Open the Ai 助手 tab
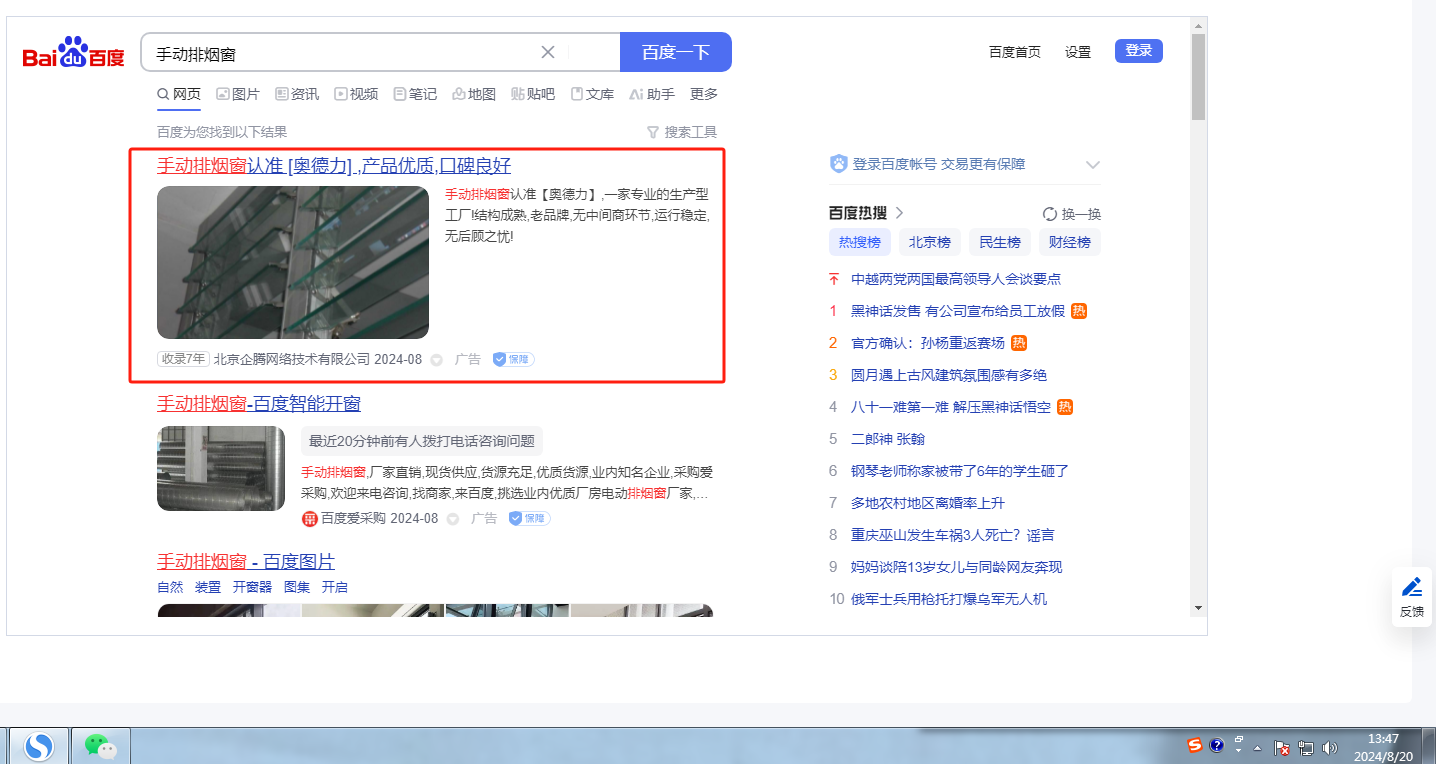 652,94
